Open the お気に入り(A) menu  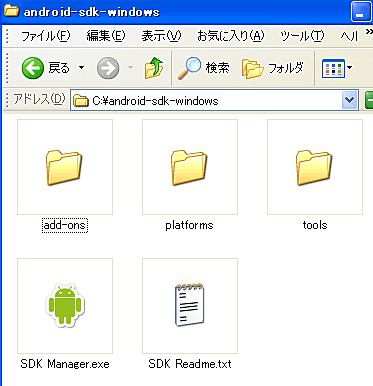(230, 36)
